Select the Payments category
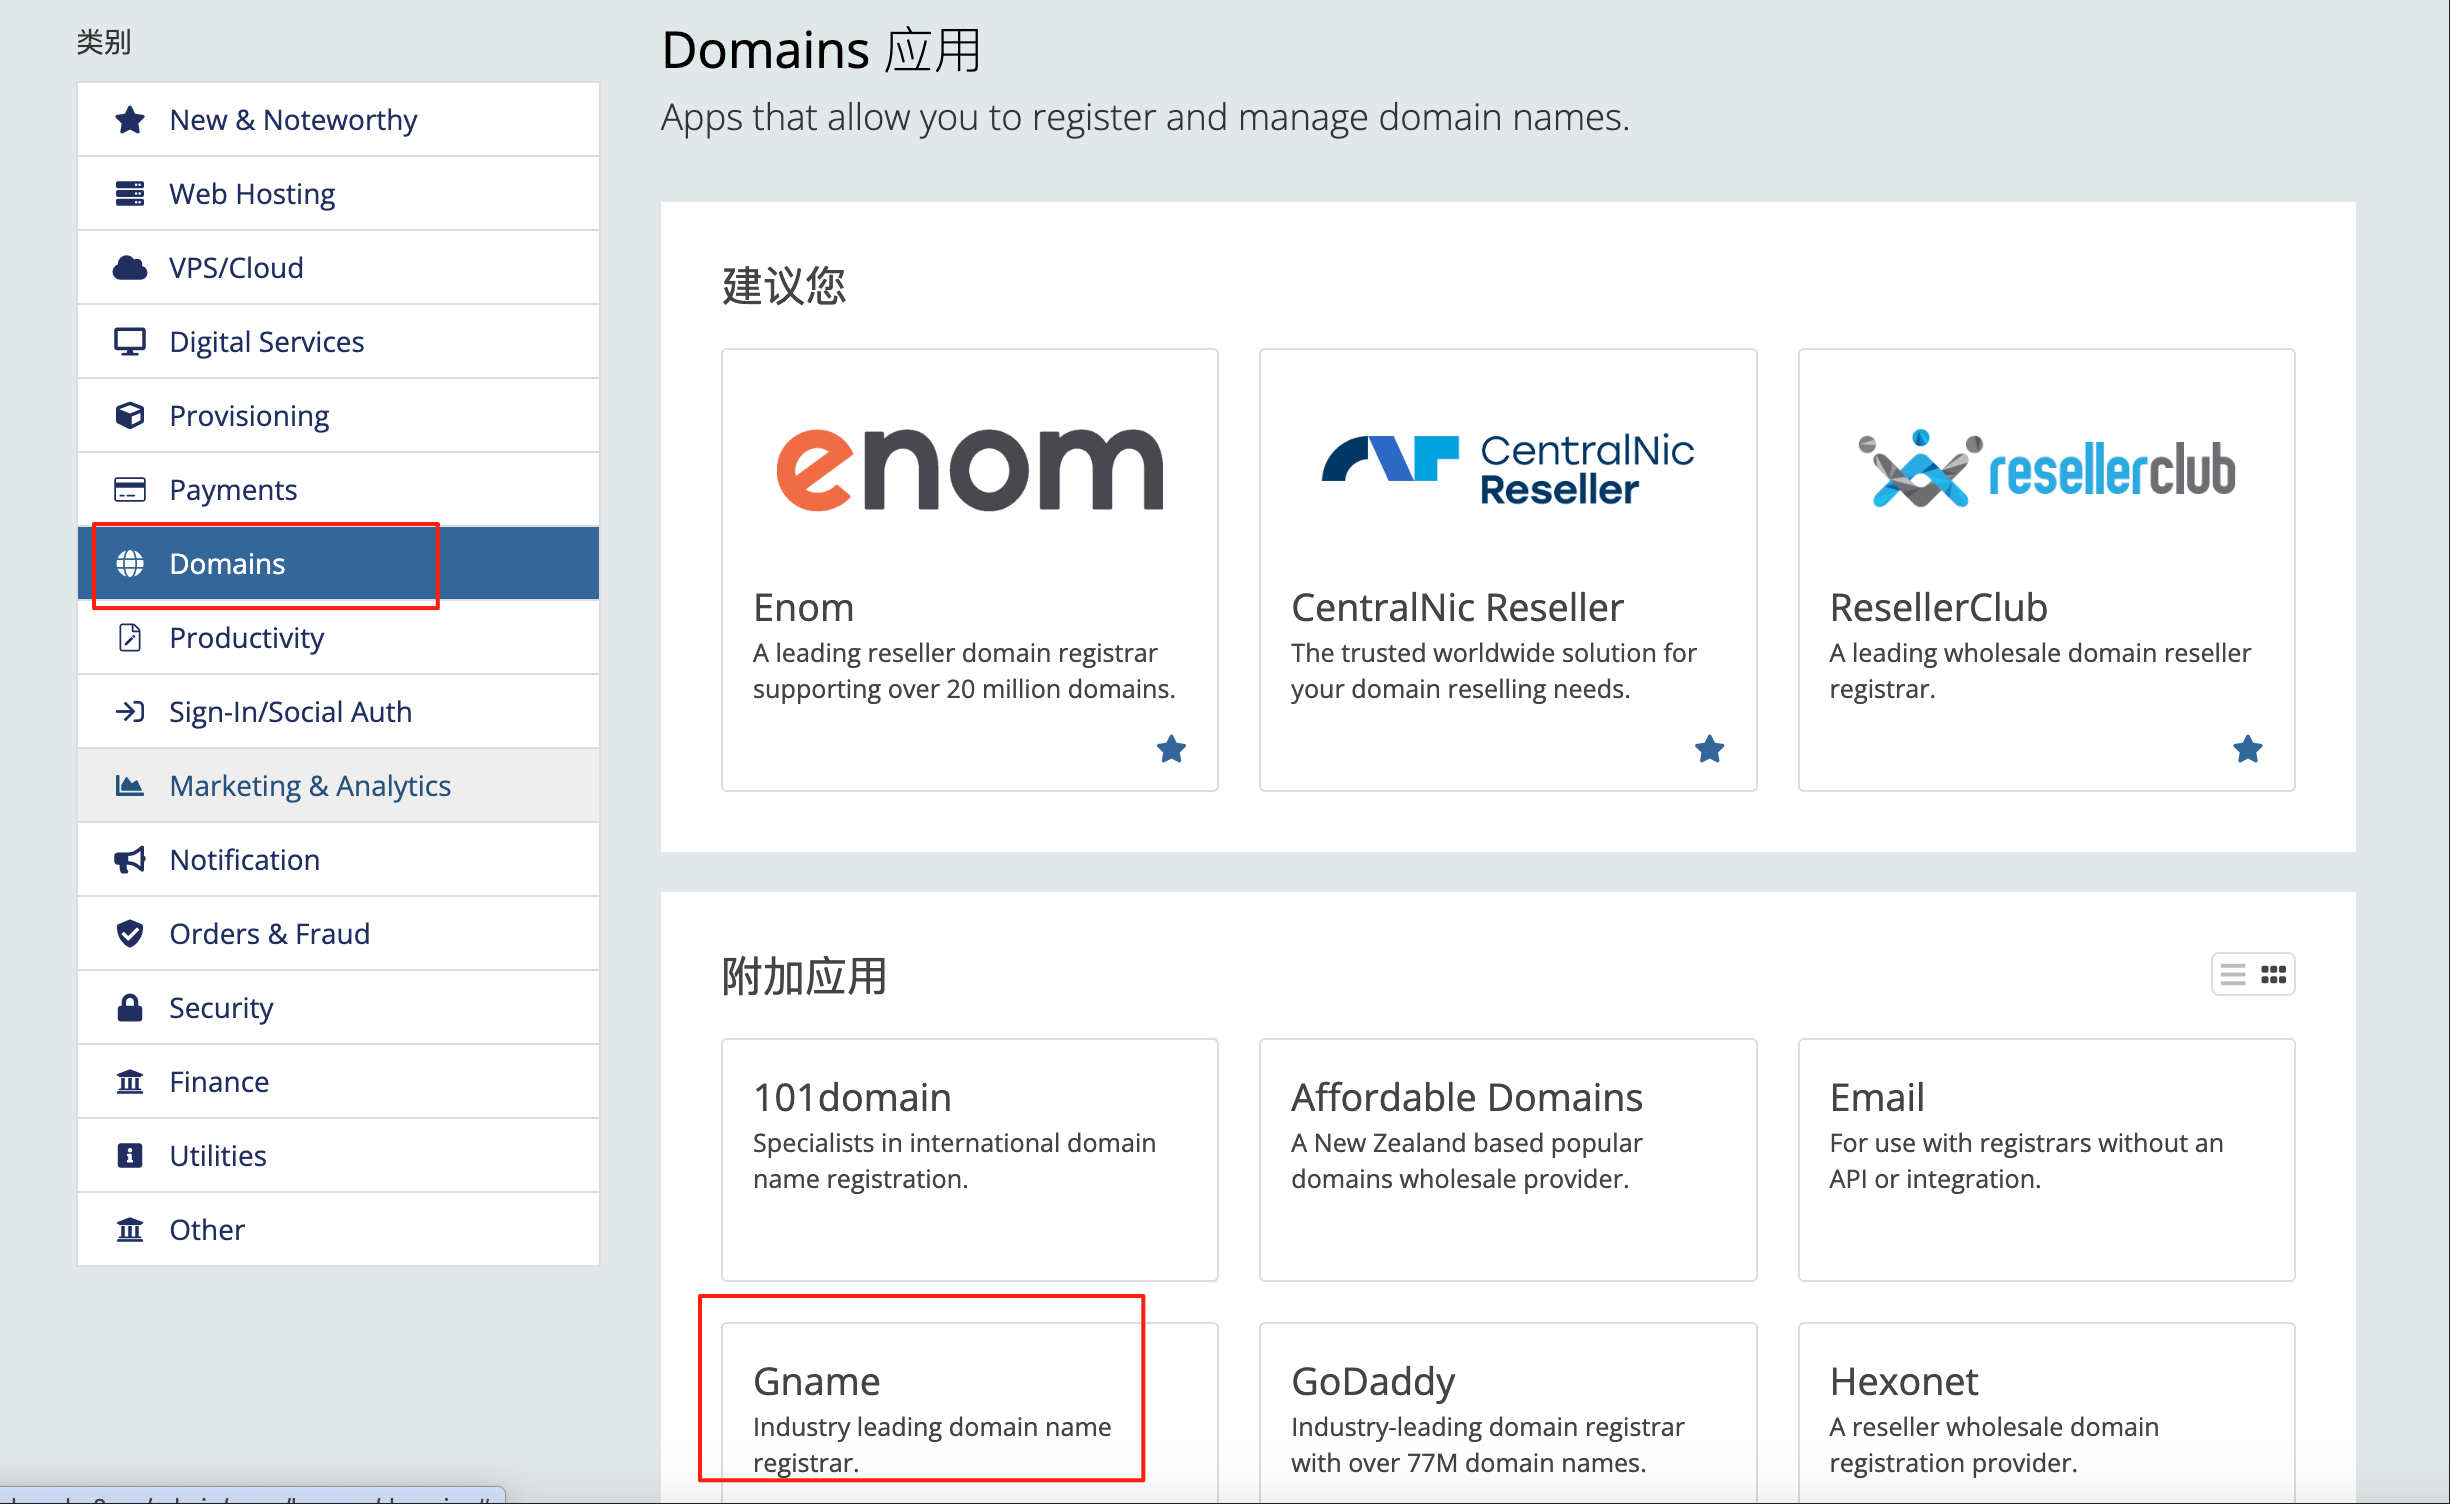This screenshot has height=1504, width=2450. coord(338,490)
